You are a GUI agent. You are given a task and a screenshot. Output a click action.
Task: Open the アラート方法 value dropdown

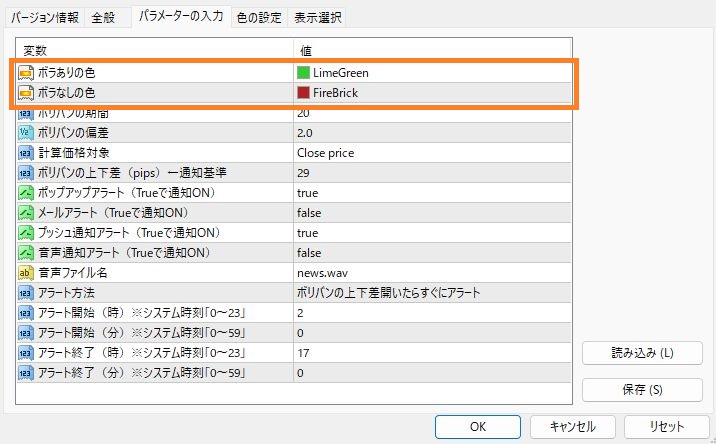tap(390, 293)
